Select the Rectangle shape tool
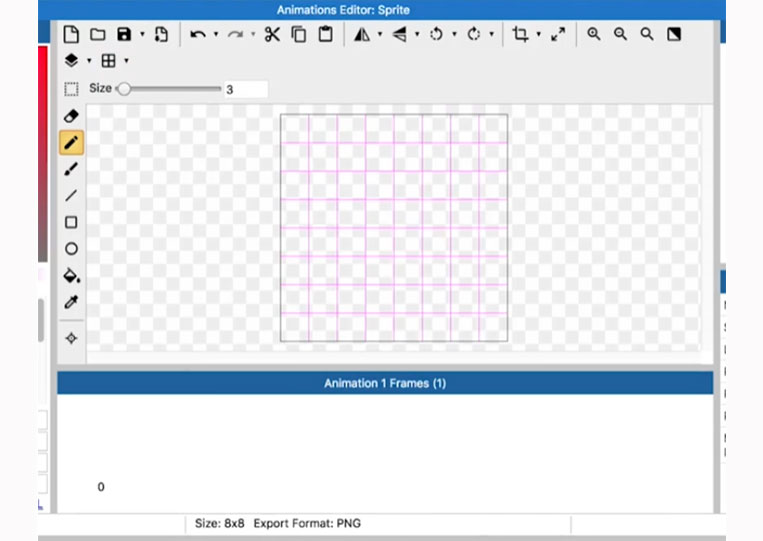 tap(71, 222)
